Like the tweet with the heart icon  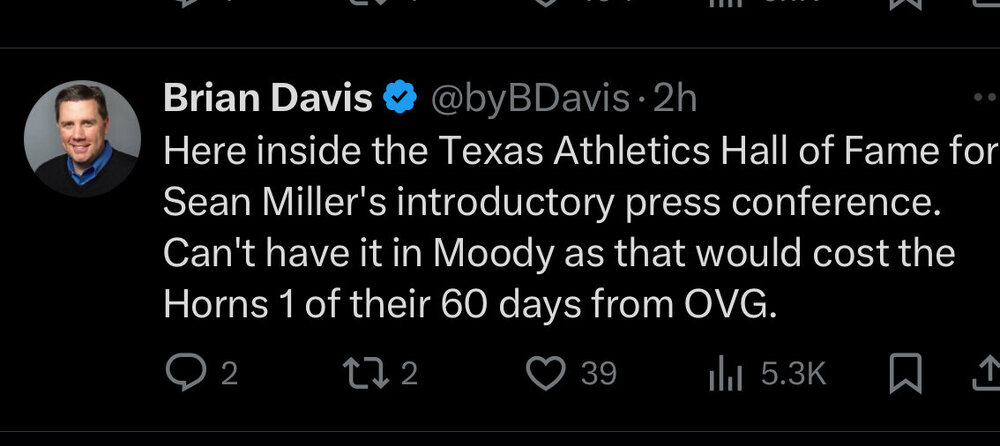tap(545, 373)
